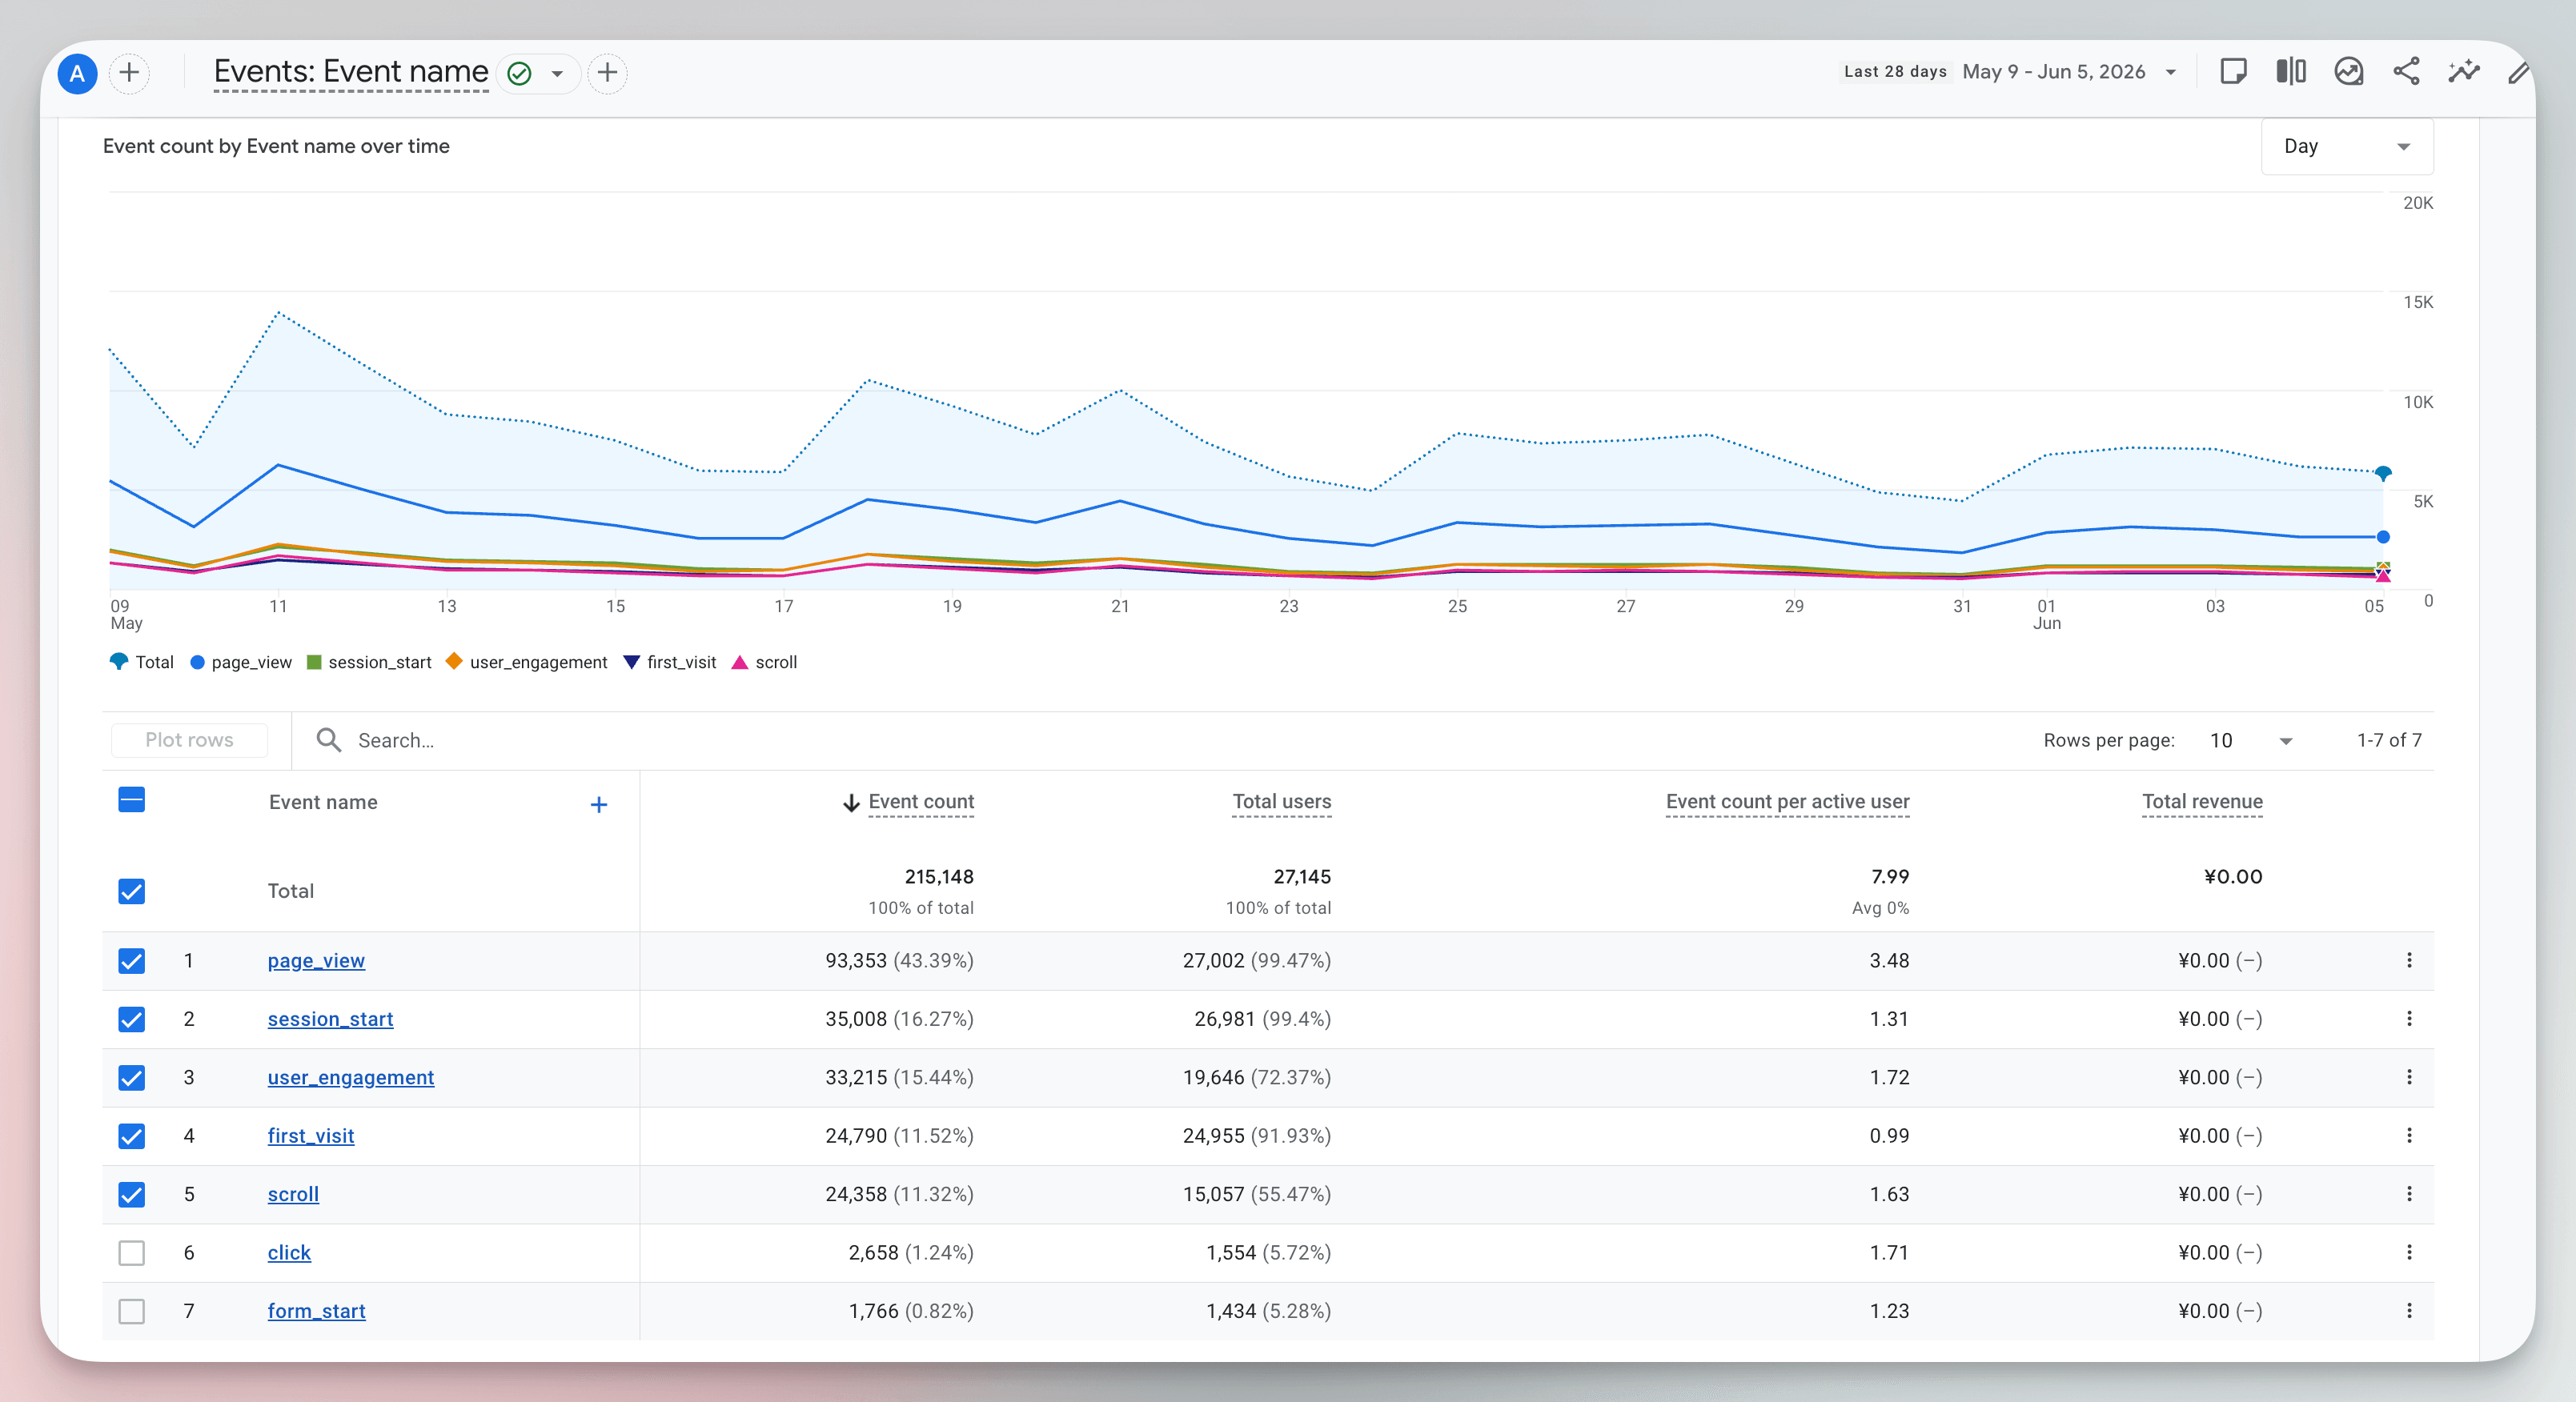Sort by the Total users column header
The image size is (2576, 1402).
click(x=1281, y=802)
